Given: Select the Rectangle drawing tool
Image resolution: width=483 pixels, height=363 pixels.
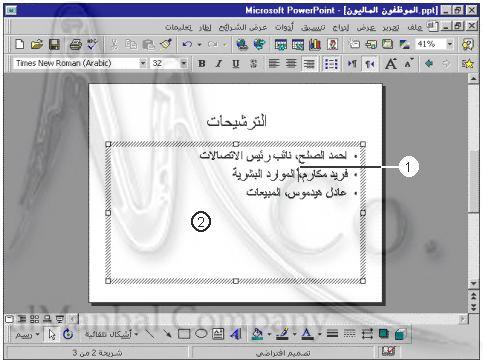Looking at the screenshot, I should 184,334.
